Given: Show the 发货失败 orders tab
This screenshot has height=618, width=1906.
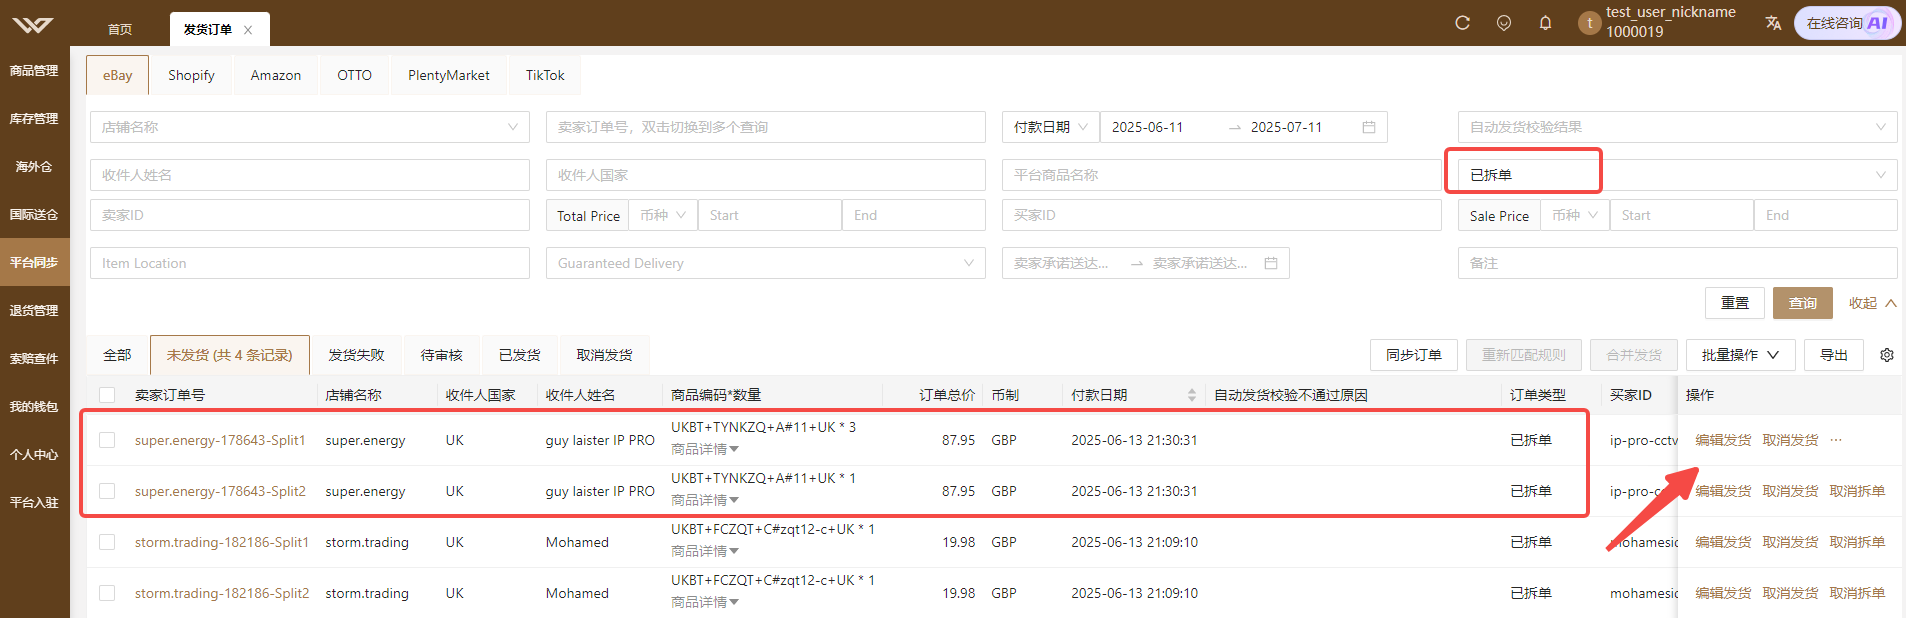Looking at the screenshot, I should (356, 355).
